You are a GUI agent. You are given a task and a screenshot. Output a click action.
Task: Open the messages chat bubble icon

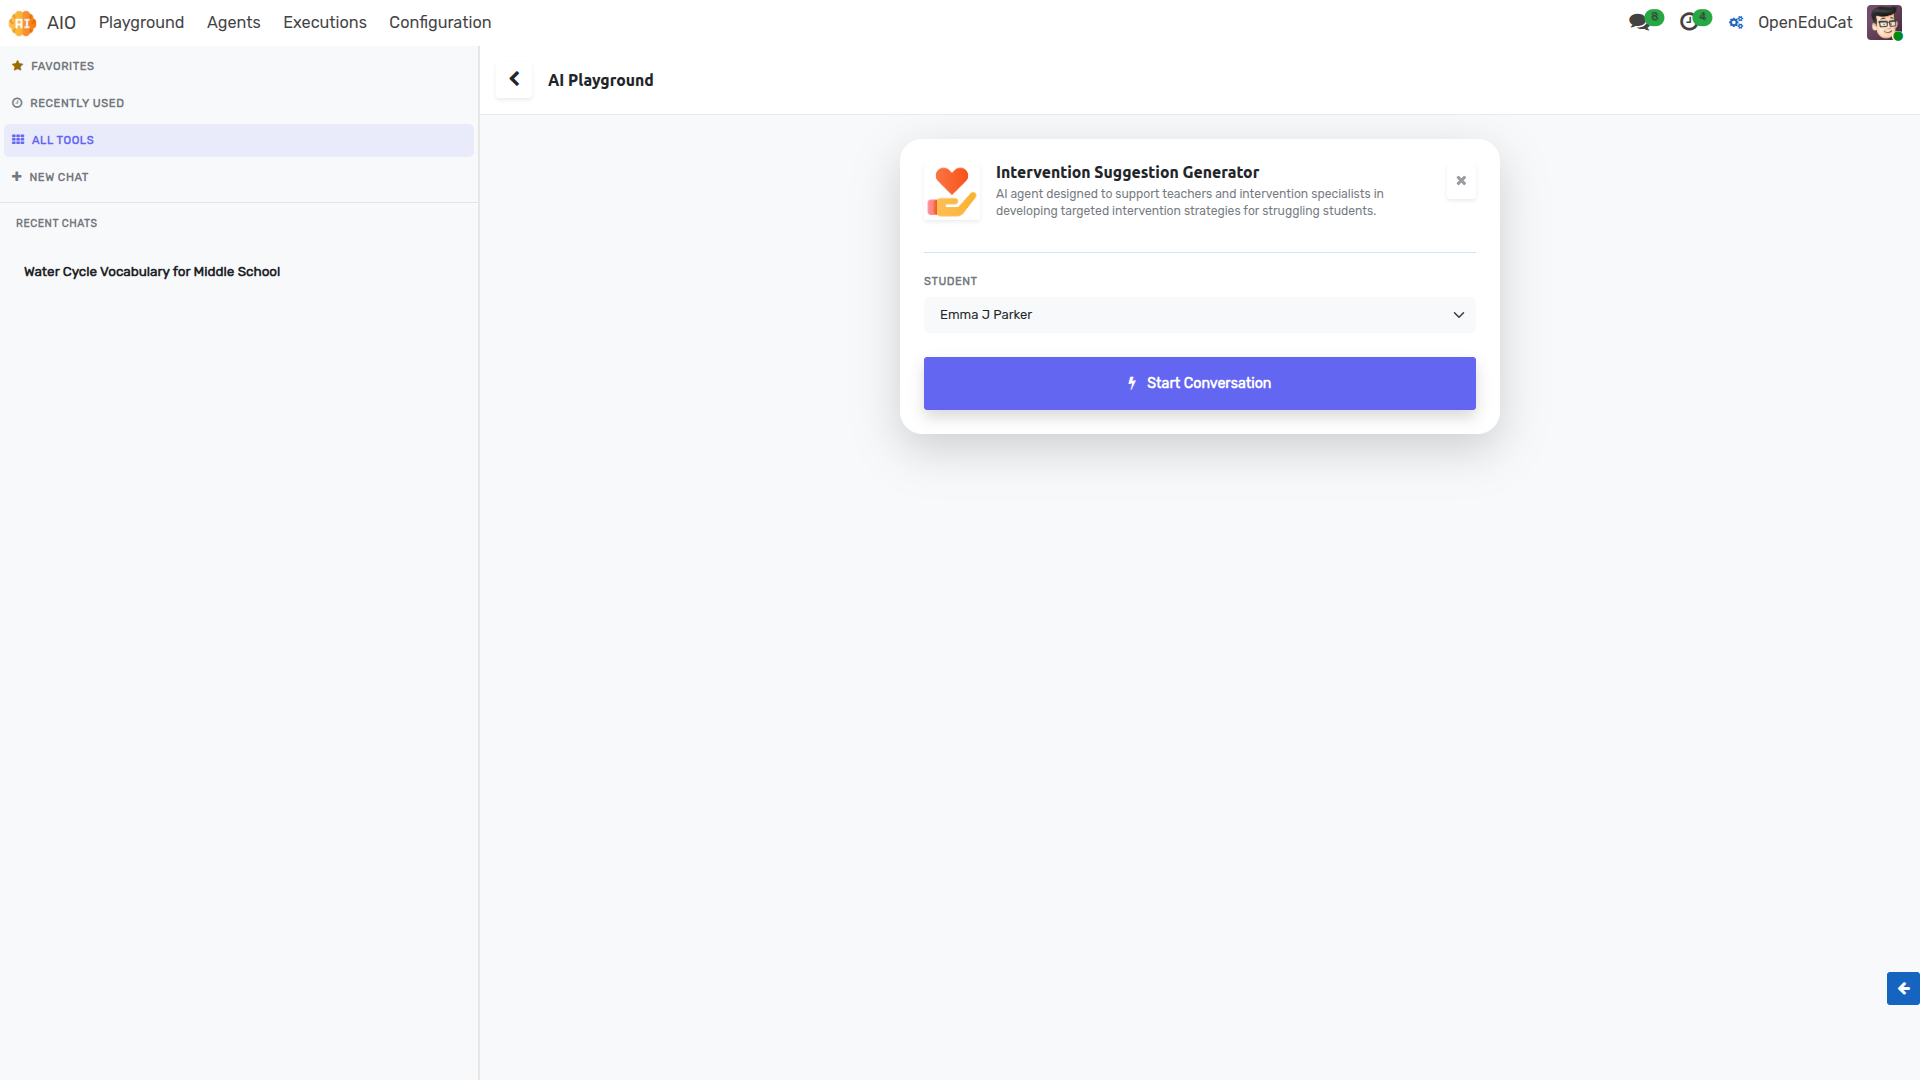point(1639,22)
